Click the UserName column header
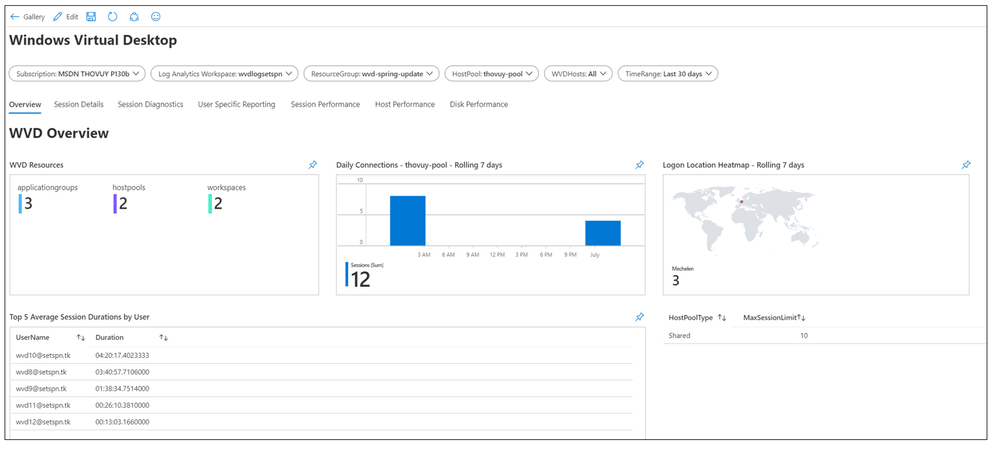Viewport: 999px width, 449px height. point(32,338)
